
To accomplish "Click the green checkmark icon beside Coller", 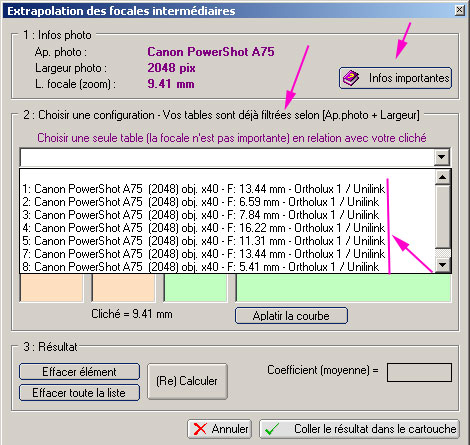I will pyautogui.click(x=272, y=429).
